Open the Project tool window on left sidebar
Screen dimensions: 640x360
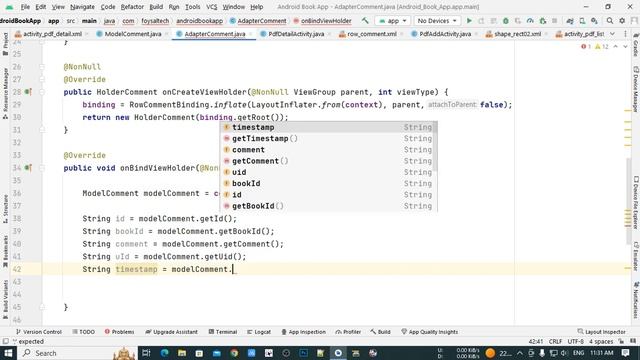tap(5, 44)
